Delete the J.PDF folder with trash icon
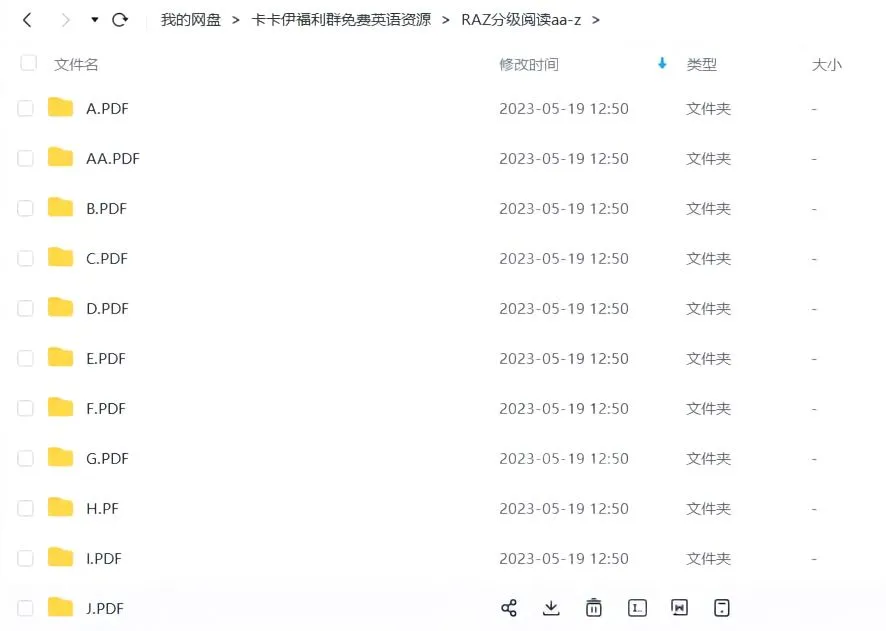The height and width of the screenshot is (631, 886). [594, 608]
